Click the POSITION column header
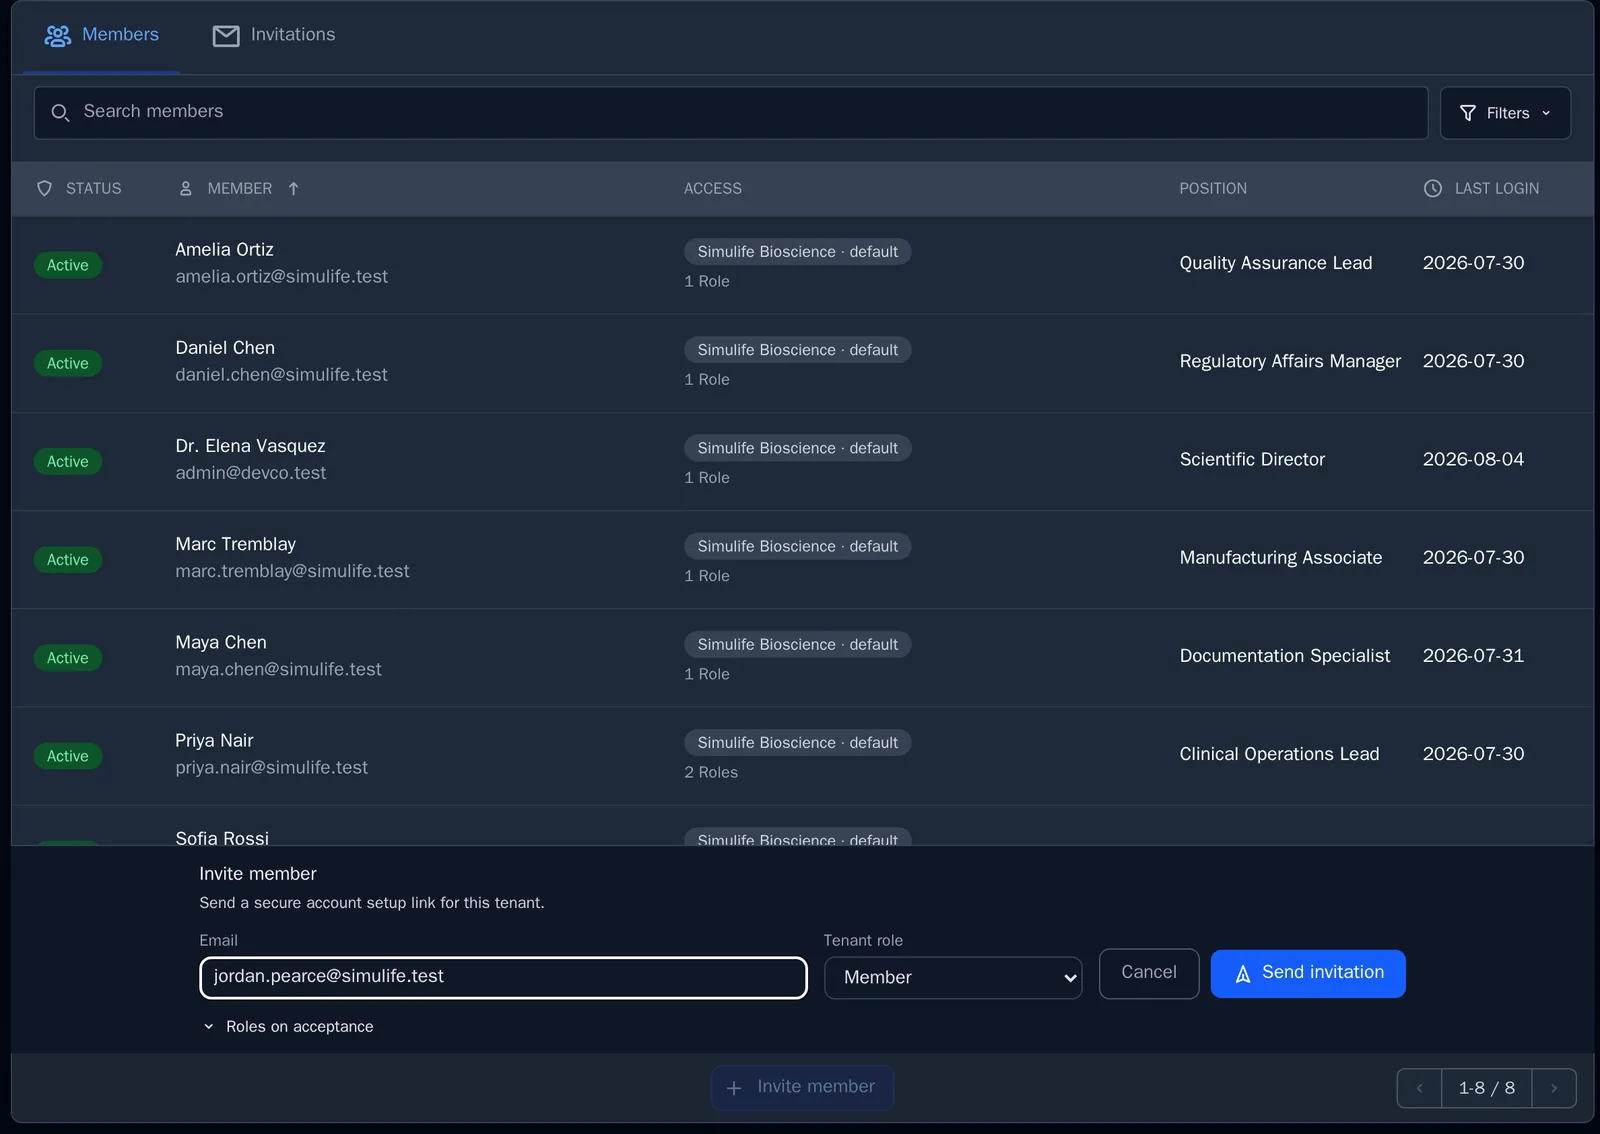Image resolution: width=1600 pixels, height=1134 pixels. click(x=1213, y=188)
